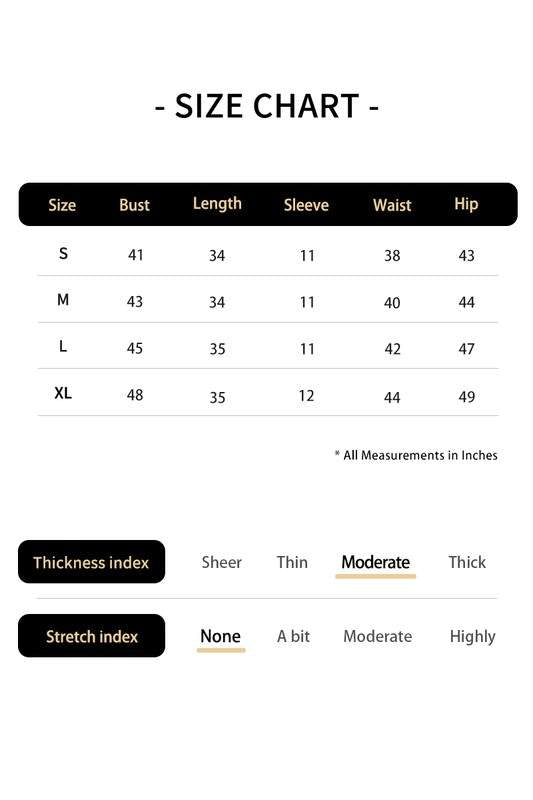This screenshot has height=800, width=533.
Task: Pick 'A bit' in the stretch index
Action: coord(293,636)
